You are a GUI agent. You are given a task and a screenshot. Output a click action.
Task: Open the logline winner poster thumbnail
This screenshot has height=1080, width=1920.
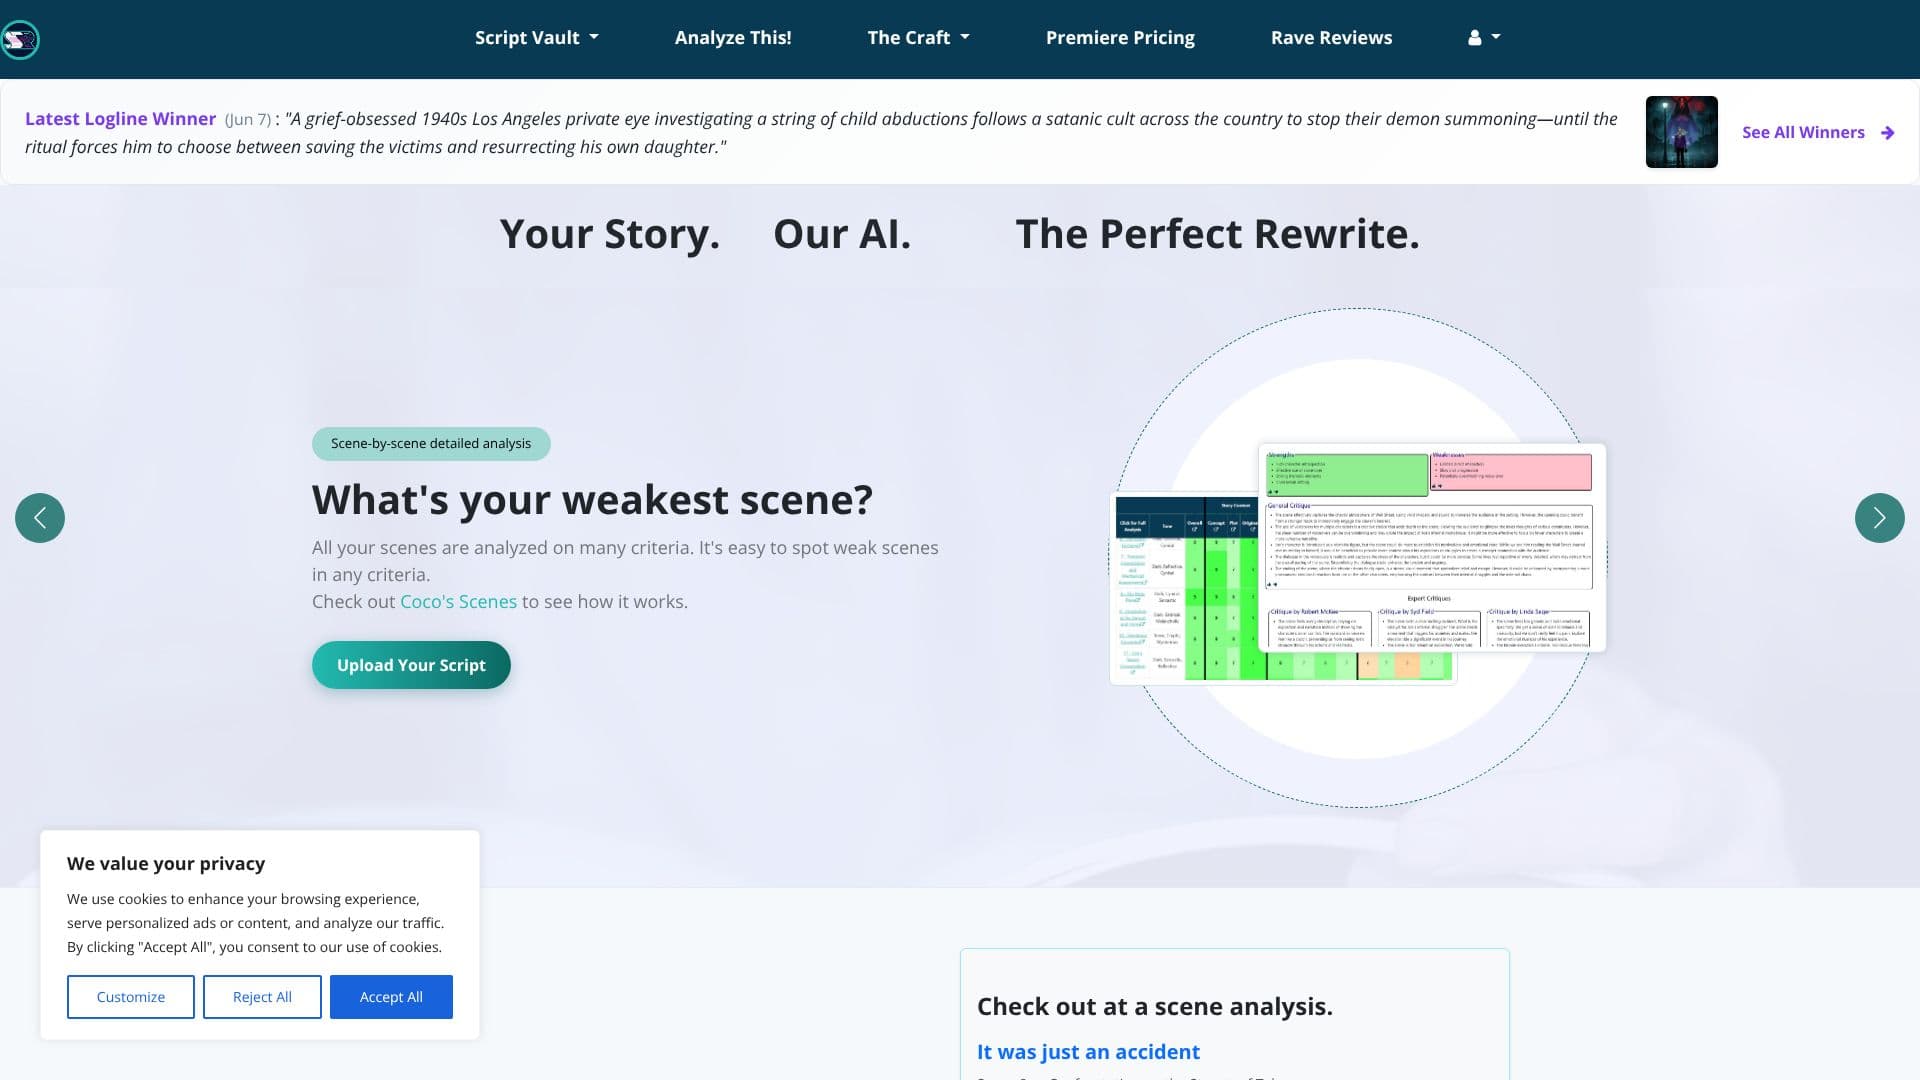pos(1681,132)
